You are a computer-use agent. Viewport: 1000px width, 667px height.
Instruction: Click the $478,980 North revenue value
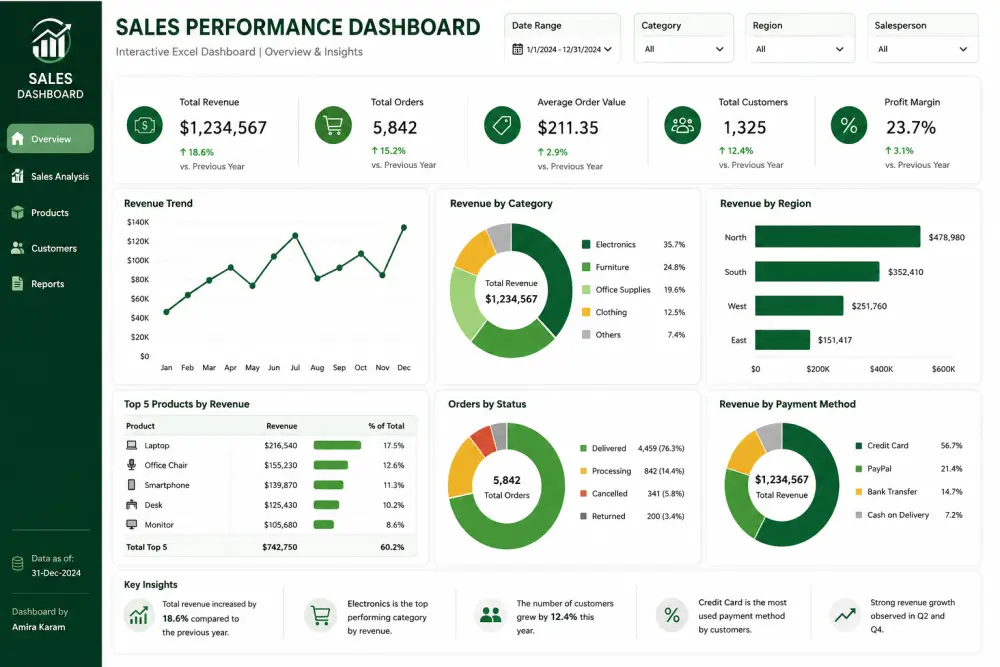click(x=946, y=237)
